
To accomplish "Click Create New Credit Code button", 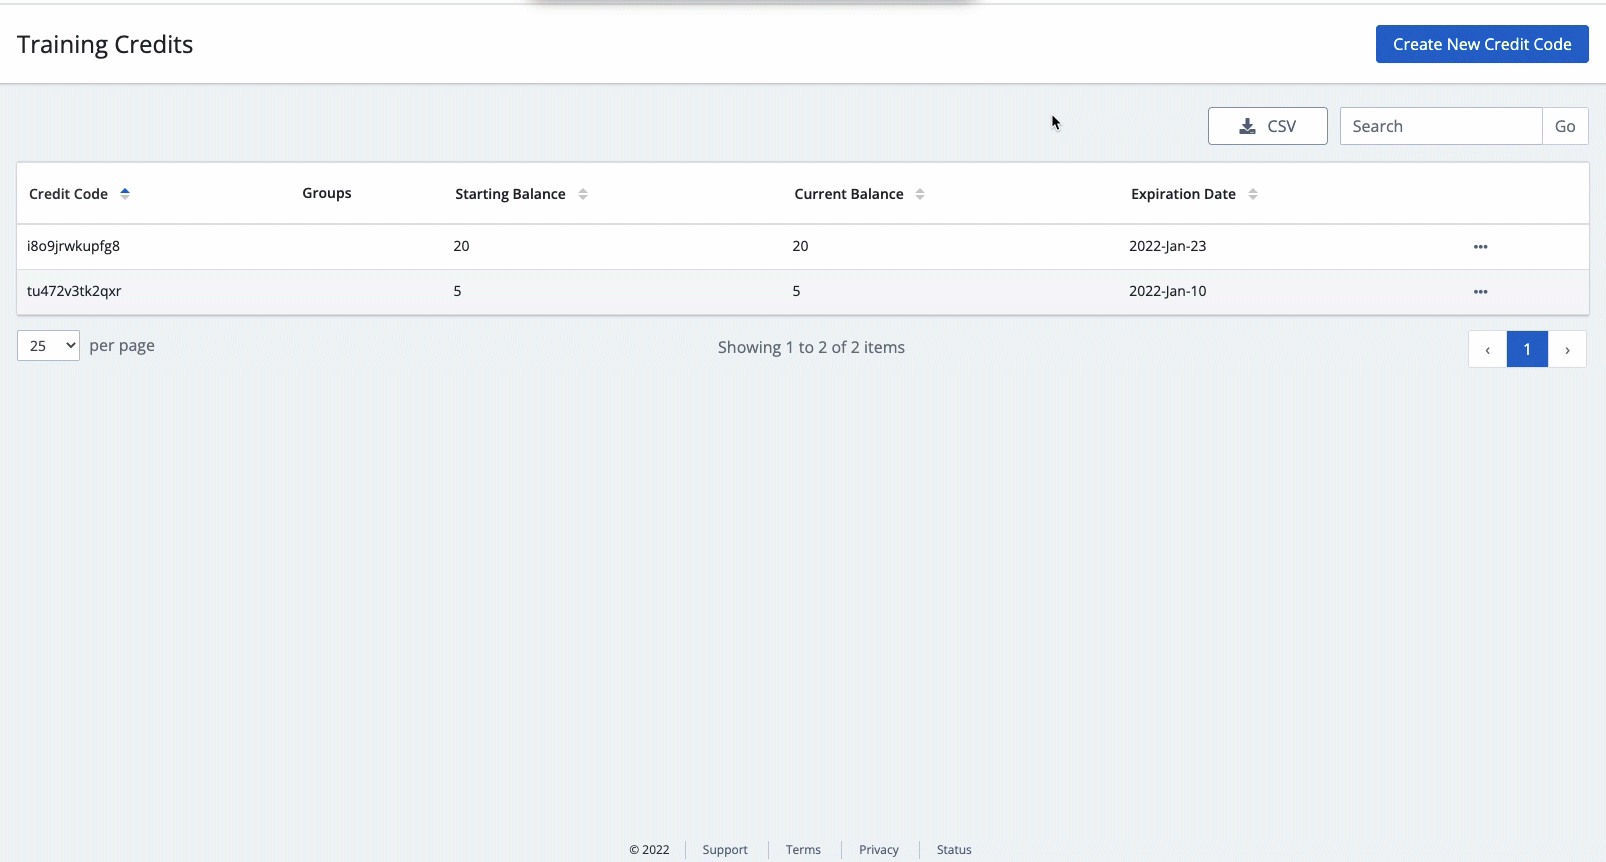I will [1481, 44].
